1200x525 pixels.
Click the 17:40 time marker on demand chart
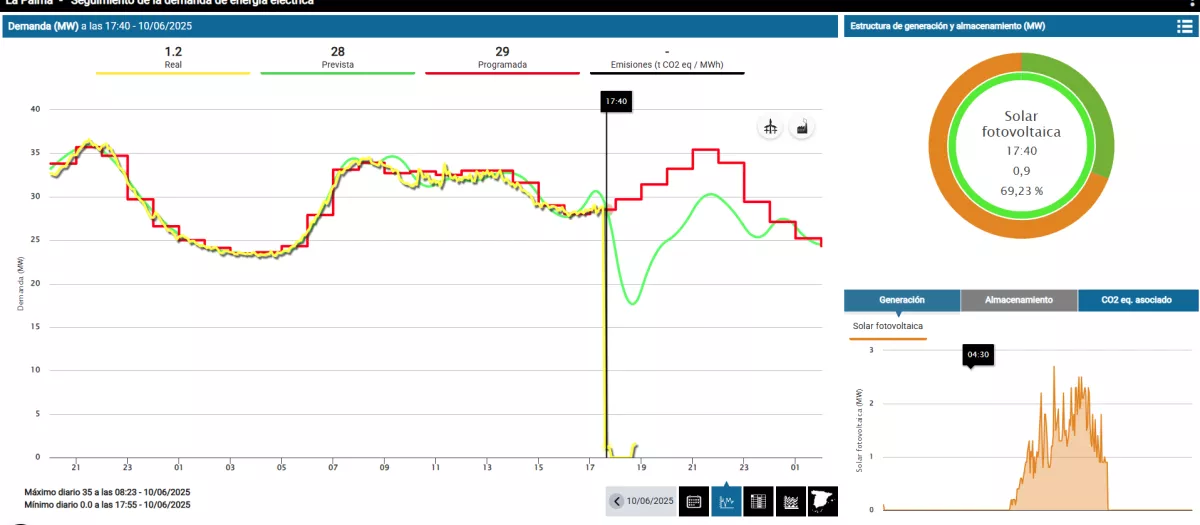[617, 101]
